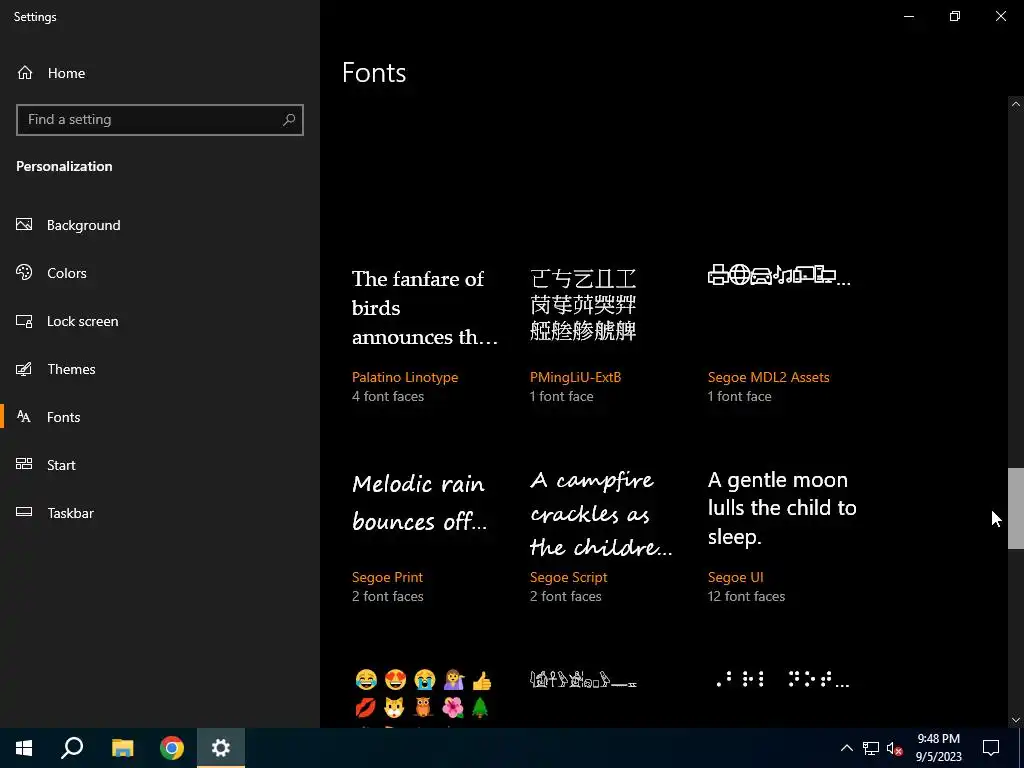Viewport: 1024px width, 768px height.
Task: Click '12 font faces' under Segoe UI
Action: [746, 596]
